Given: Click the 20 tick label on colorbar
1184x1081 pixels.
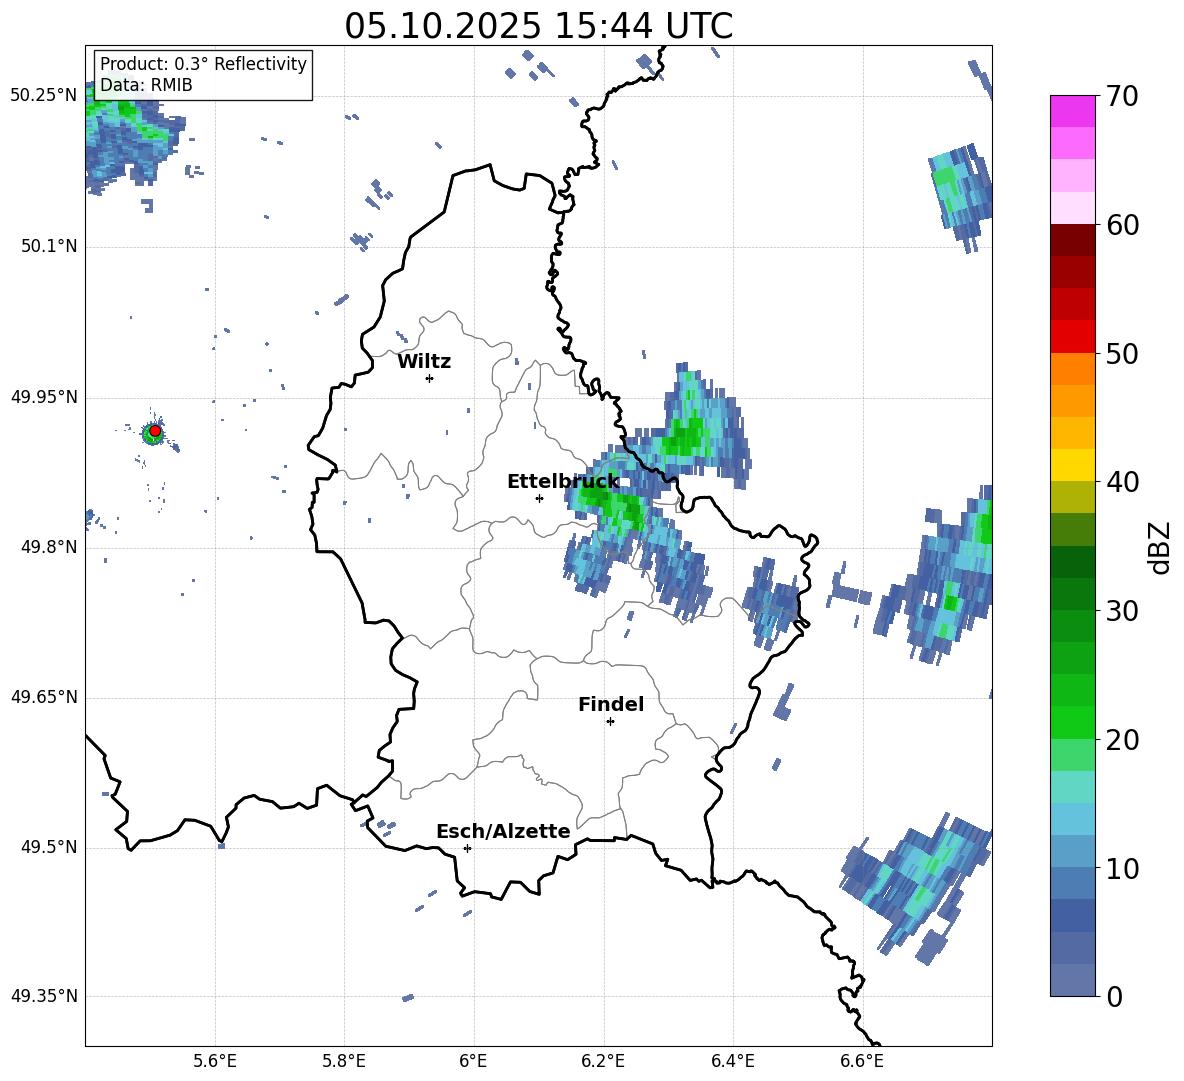Looking at the screenshot, I should pyautogui.click(x=1122, y=739).
